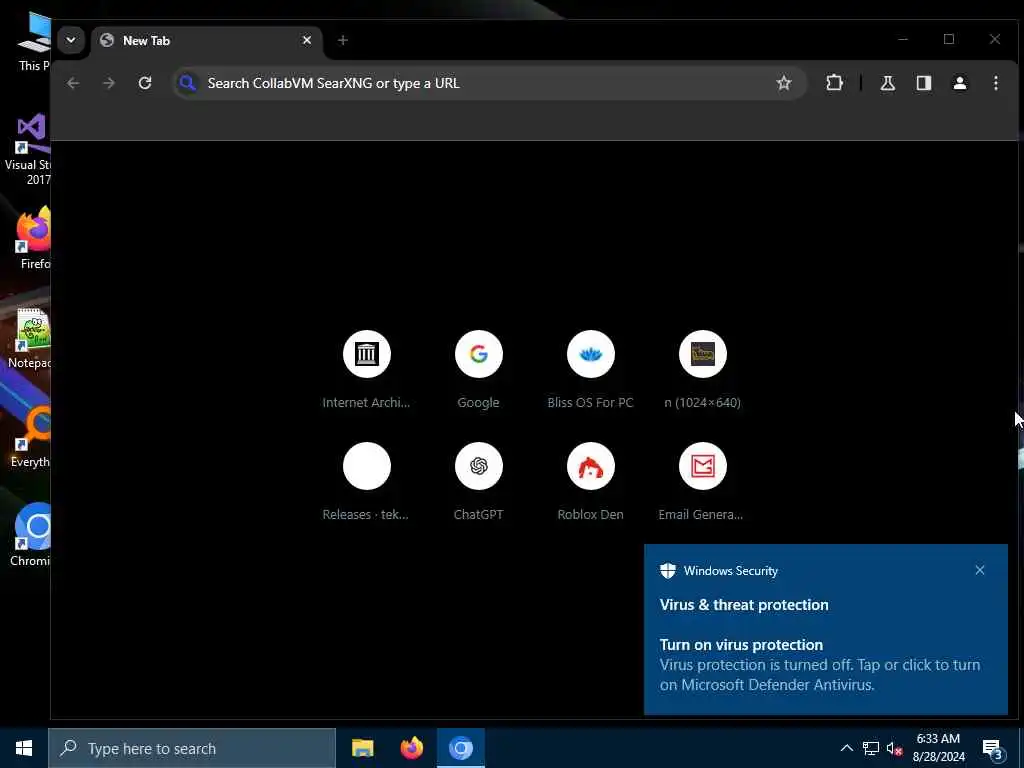Open File Explorer from the taskbar
This screenshot has height=768, width=1024.
[x=362, y=748]
